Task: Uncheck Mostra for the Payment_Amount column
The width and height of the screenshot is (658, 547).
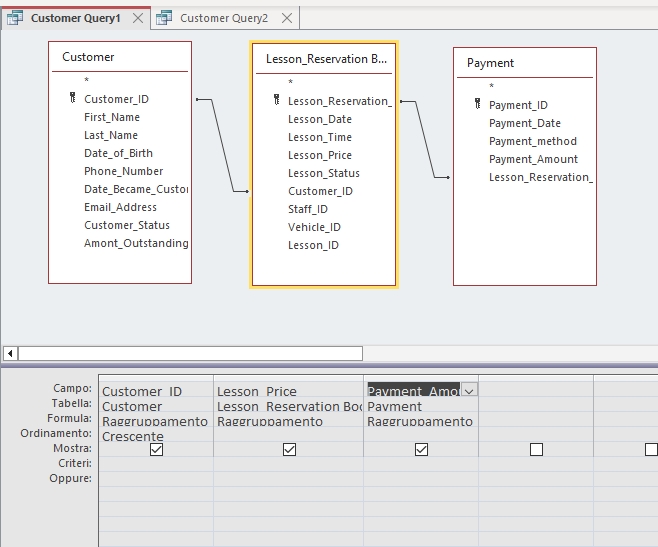Action: [421, 450]
